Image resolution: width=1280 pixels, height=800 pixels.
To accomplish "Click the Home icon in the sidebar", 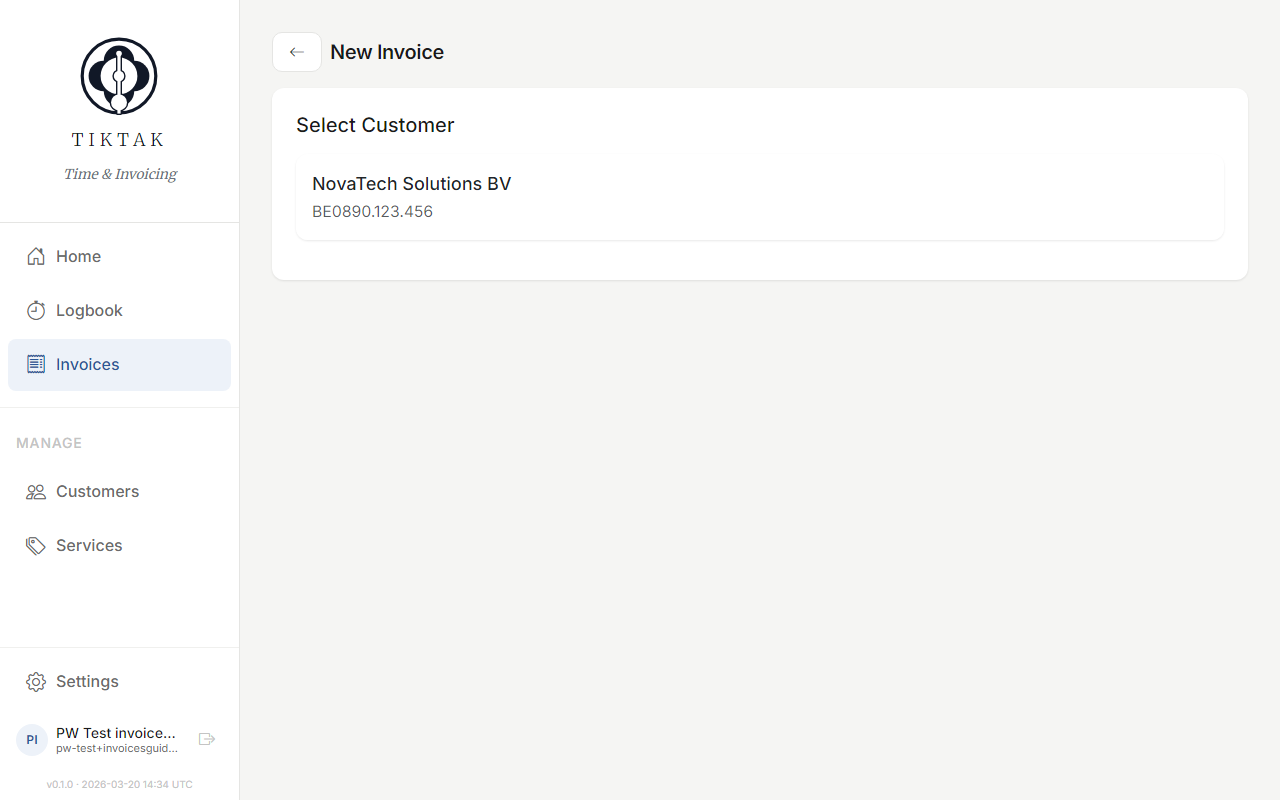I will click(x=35, y=256).
